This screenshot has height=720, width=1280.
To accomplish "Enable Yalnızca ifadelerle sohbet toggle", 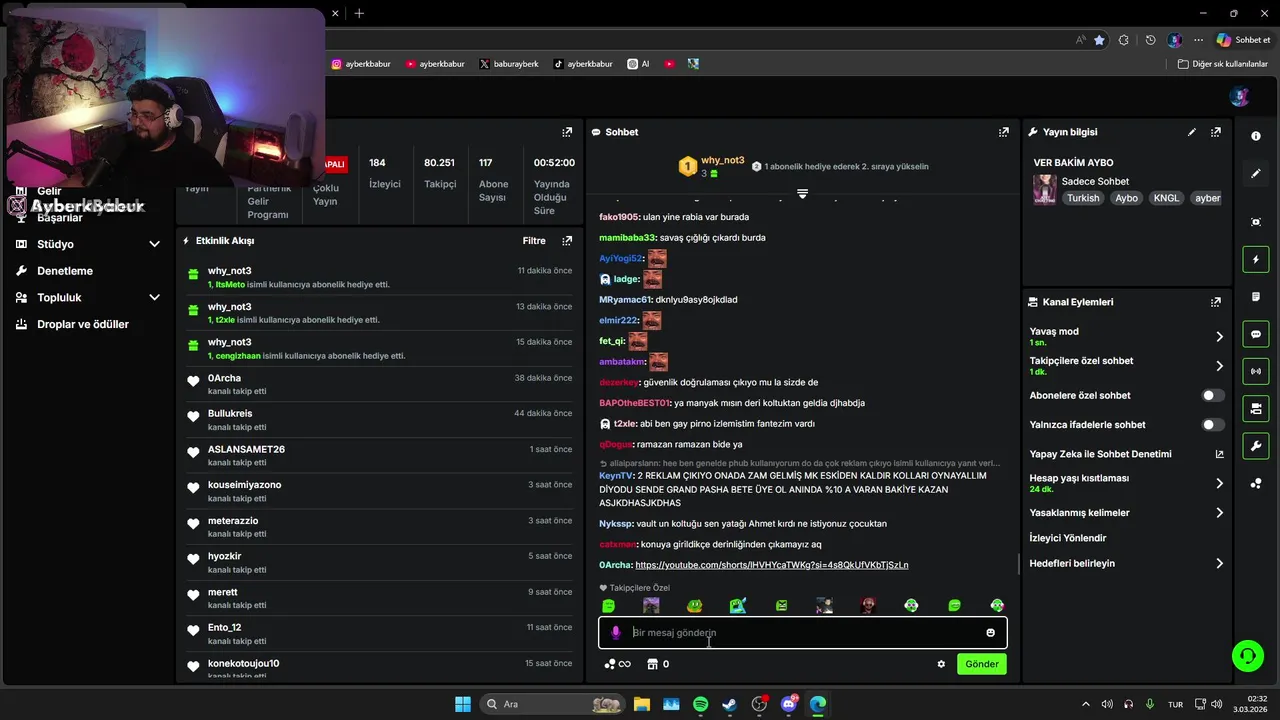I will click(x=1213, y=425).
